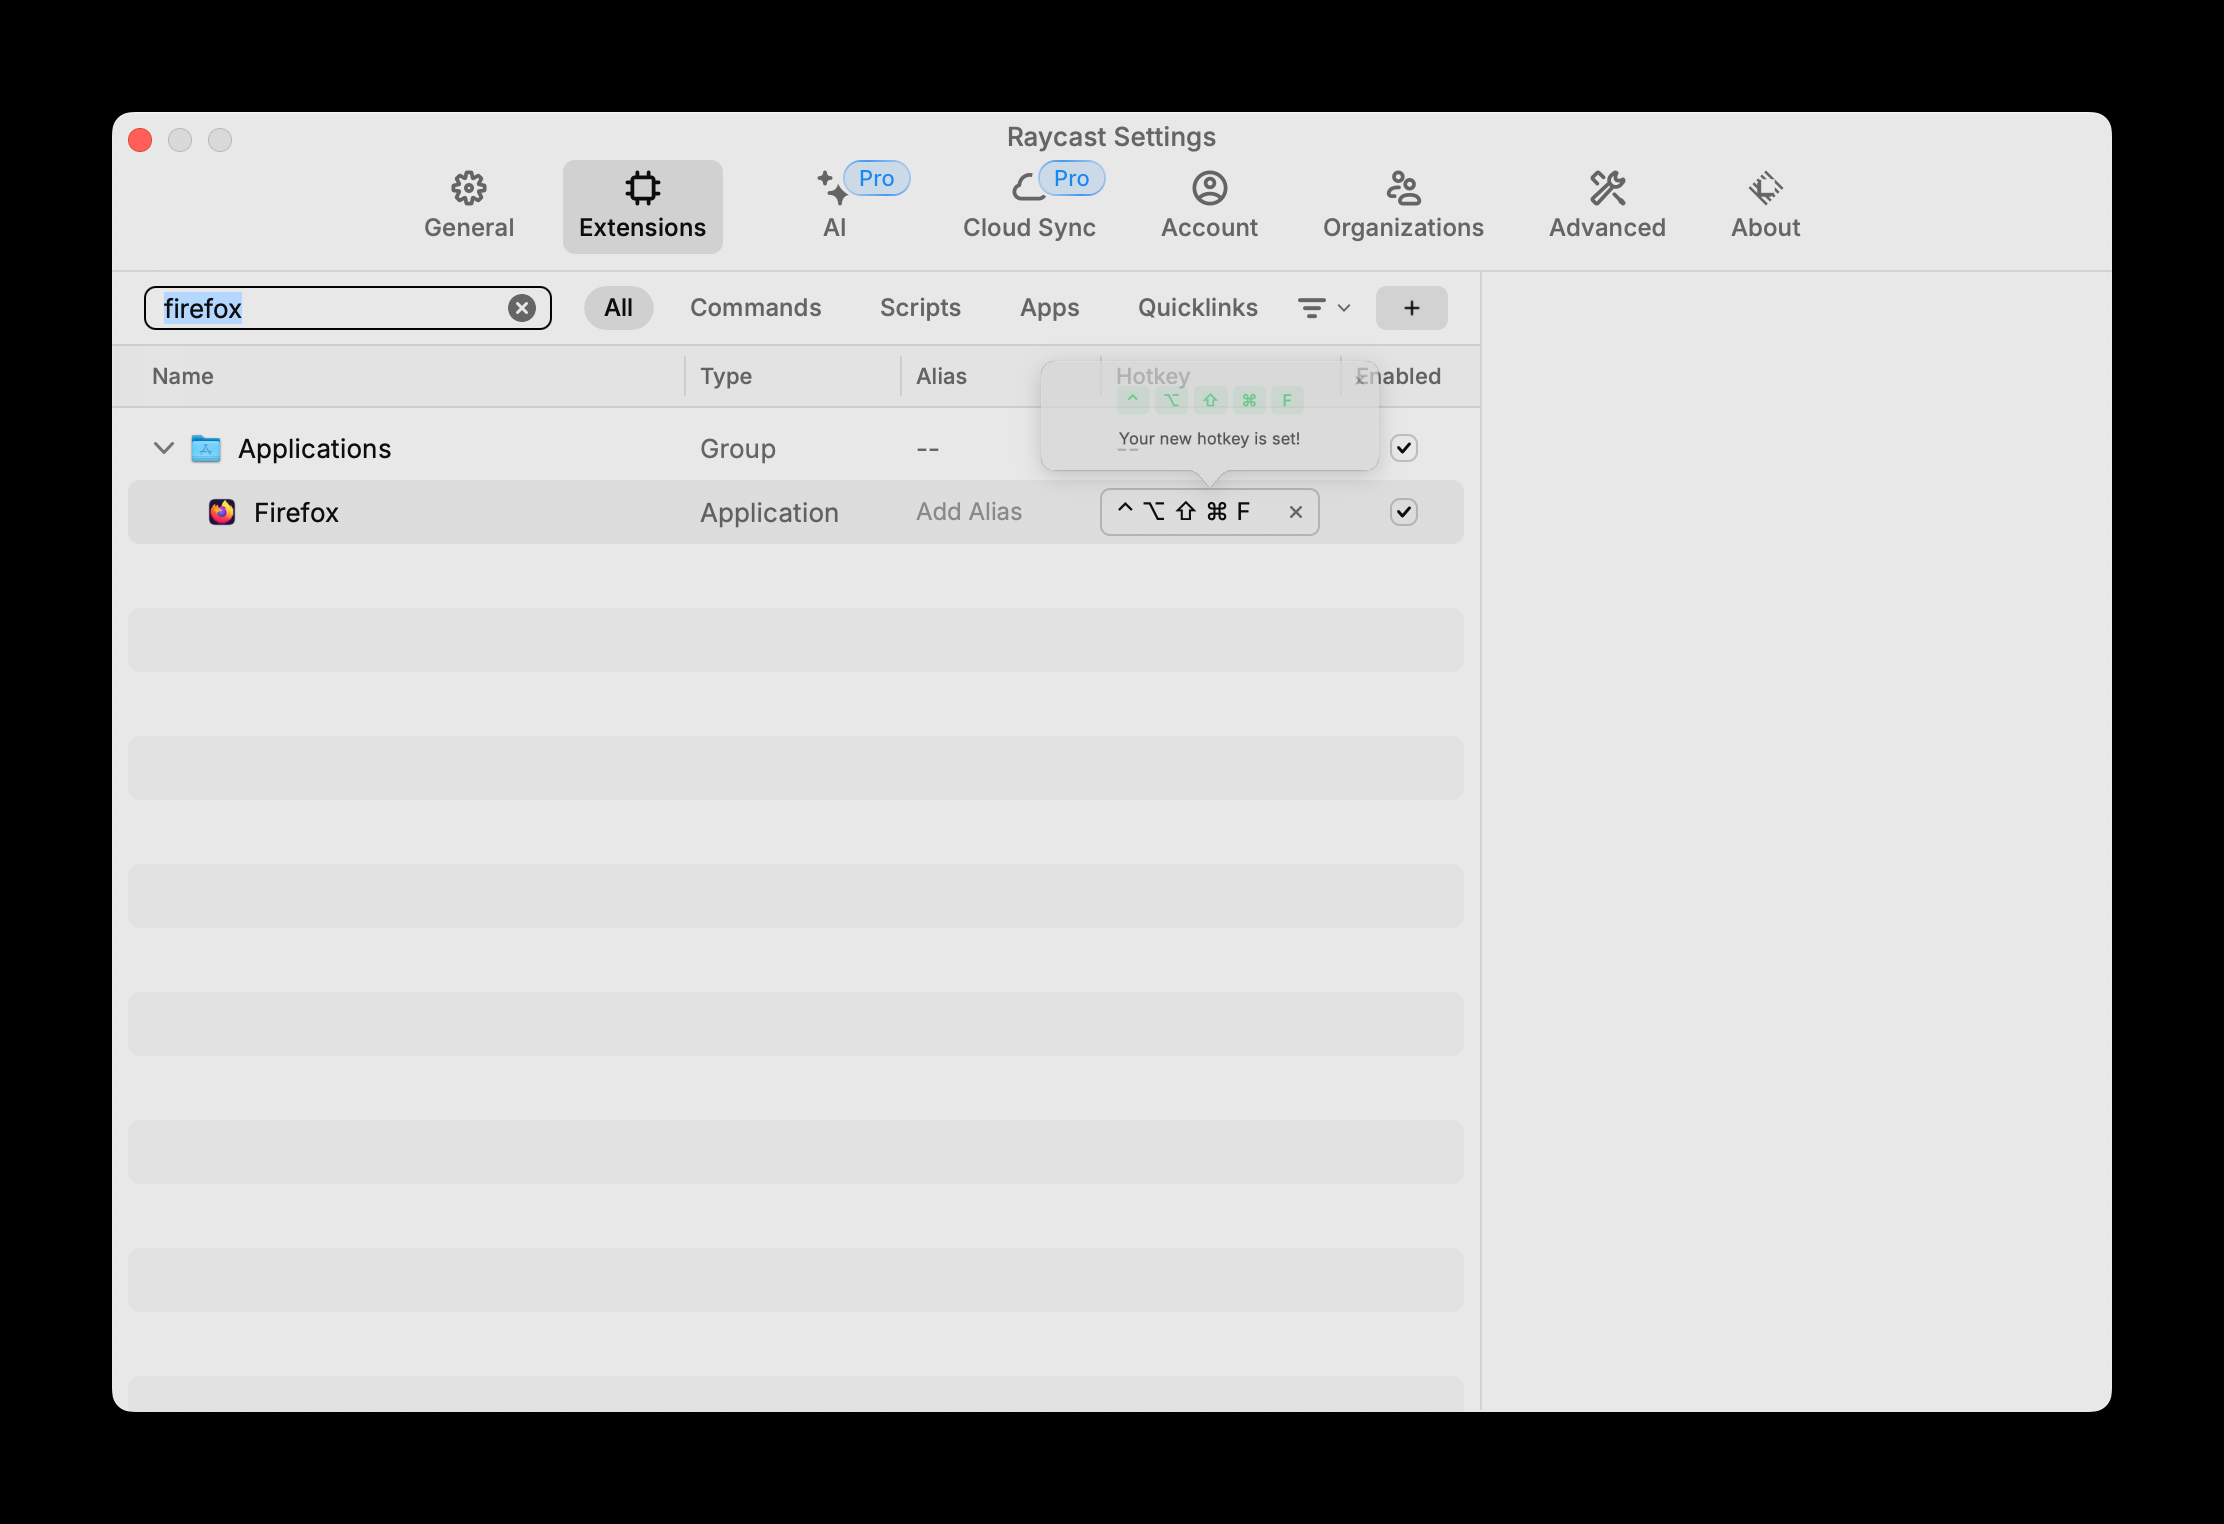This screenshot has width=2224, height=1524.
Task: Disable the Firefox application checkbox
Action: [x=1403, y=512]
